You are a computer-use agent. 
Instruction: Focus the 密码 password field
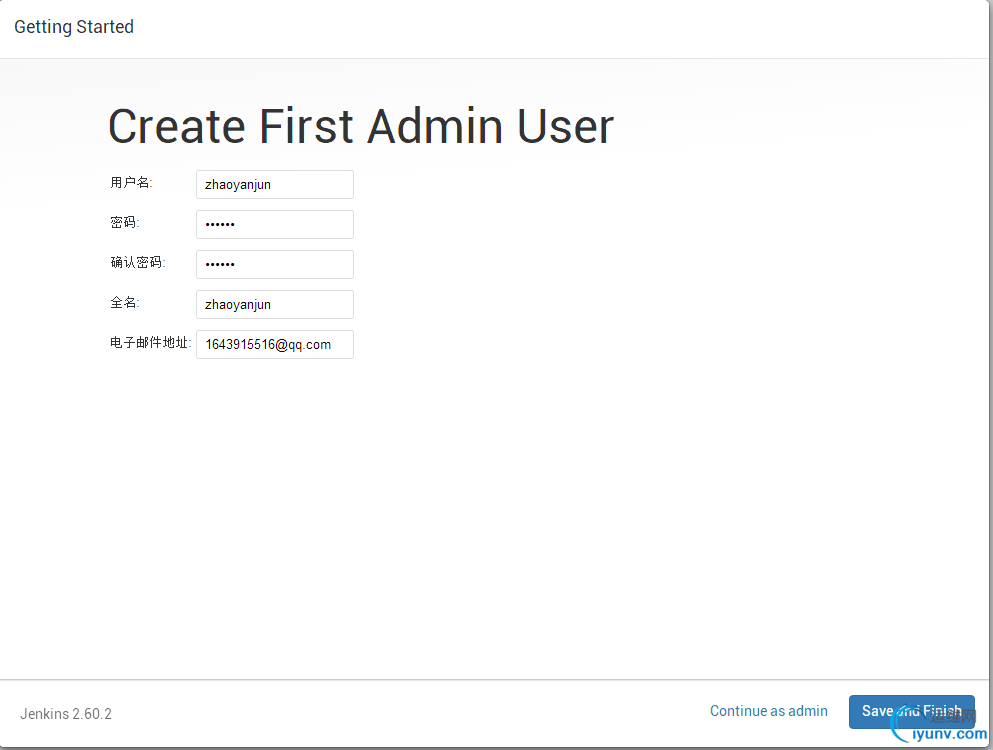[275, 224]
